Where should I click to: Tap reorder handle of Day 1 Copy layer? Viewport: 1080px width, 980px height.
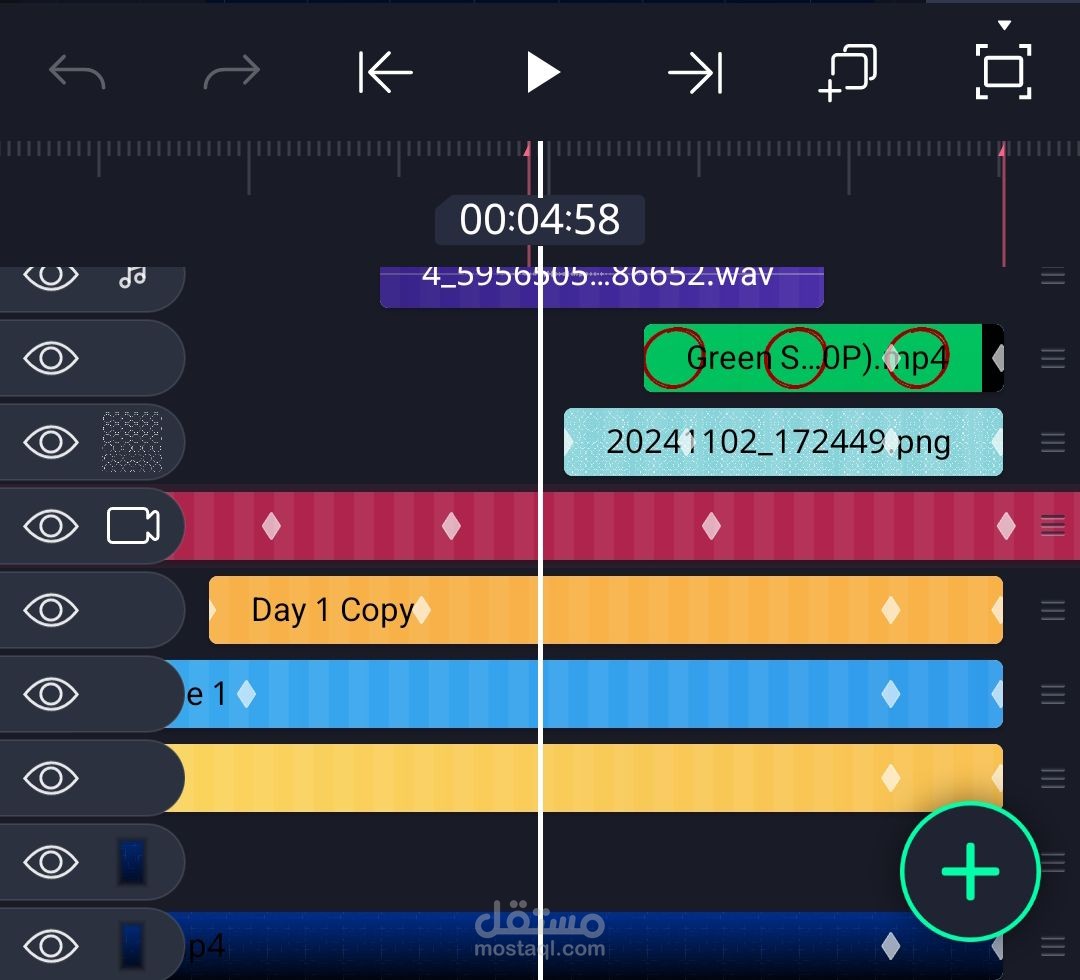point(1052,610)
